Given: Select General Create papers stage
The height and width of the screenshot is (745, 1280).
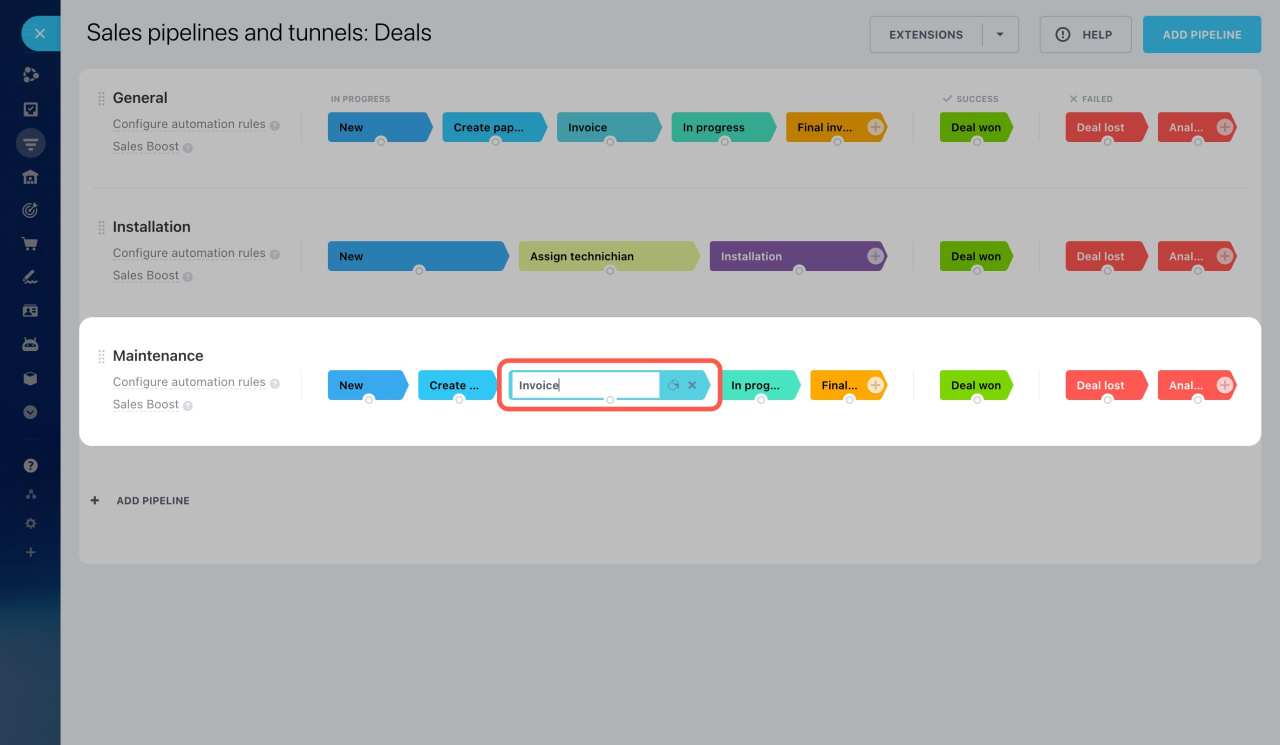Looking at the screenshot, I should click(495, 127).
